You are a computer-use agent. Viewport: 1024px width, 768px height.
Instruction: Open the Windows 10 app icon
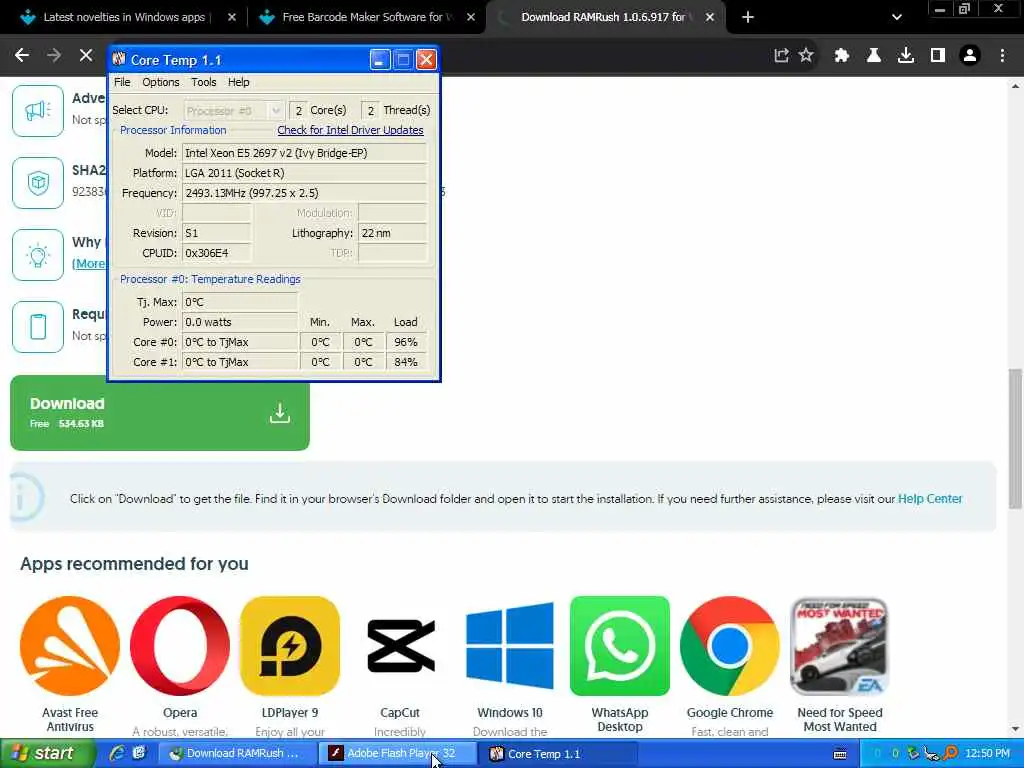[x=510, y=646]
